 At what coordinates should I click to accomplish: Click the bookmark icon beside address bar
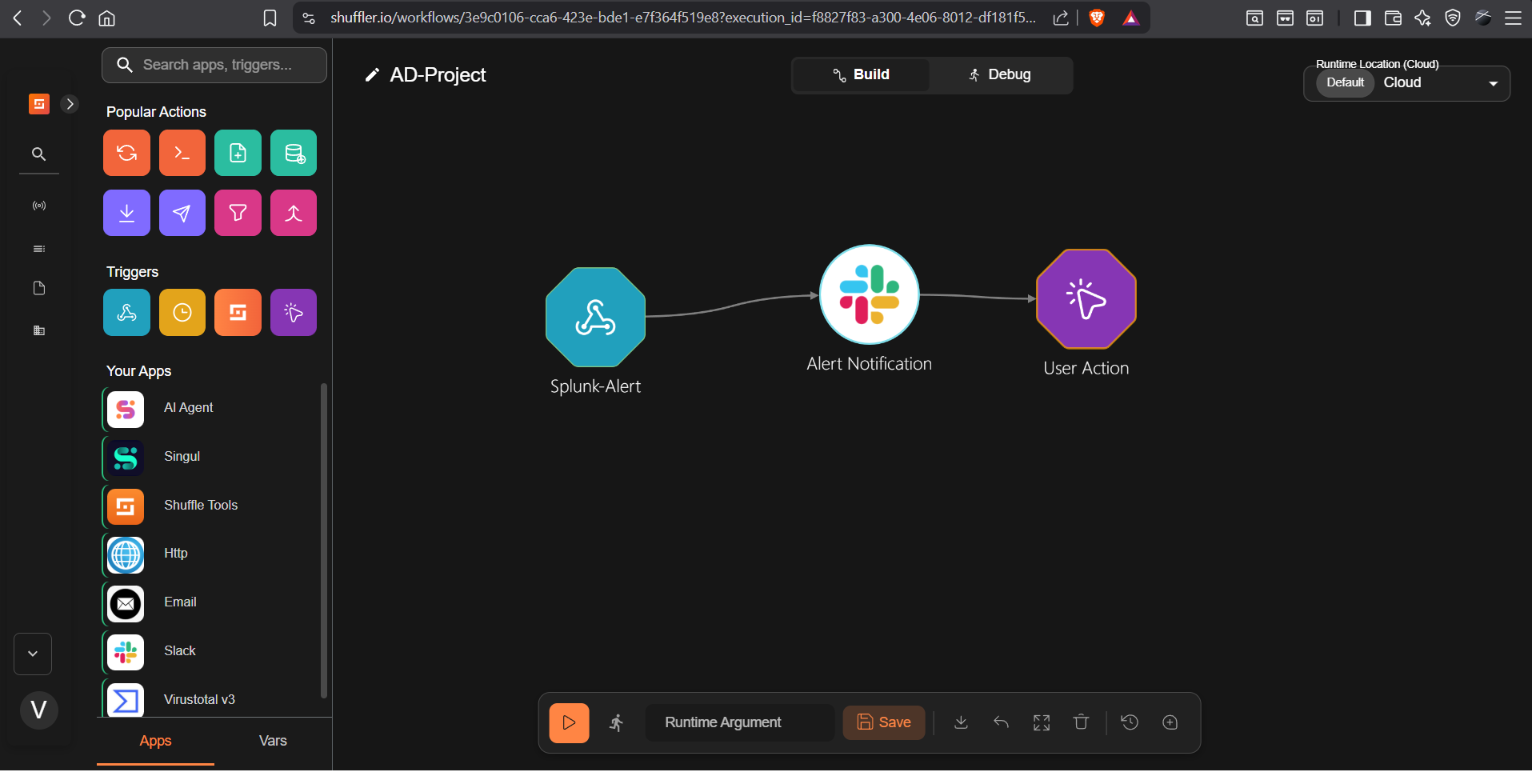(269, 18)
